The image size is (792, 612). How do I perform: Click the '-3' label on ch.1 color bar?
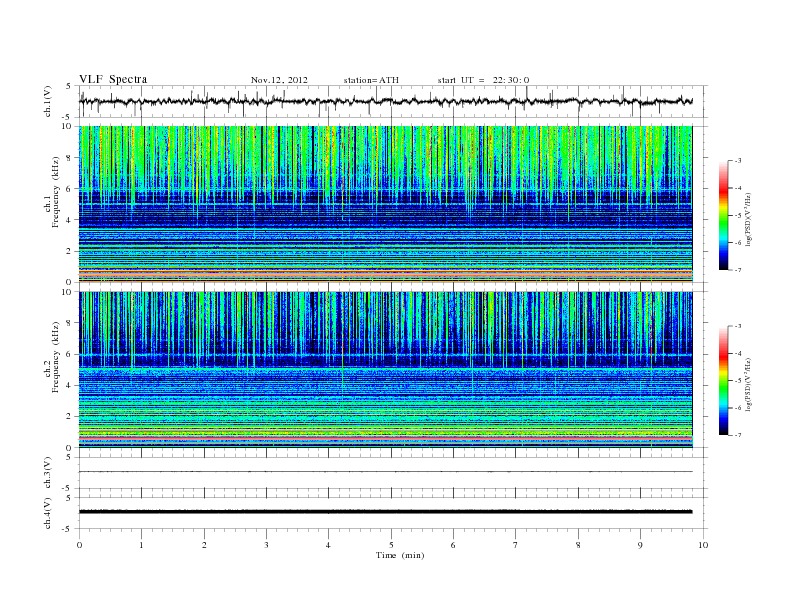point(738,161)
